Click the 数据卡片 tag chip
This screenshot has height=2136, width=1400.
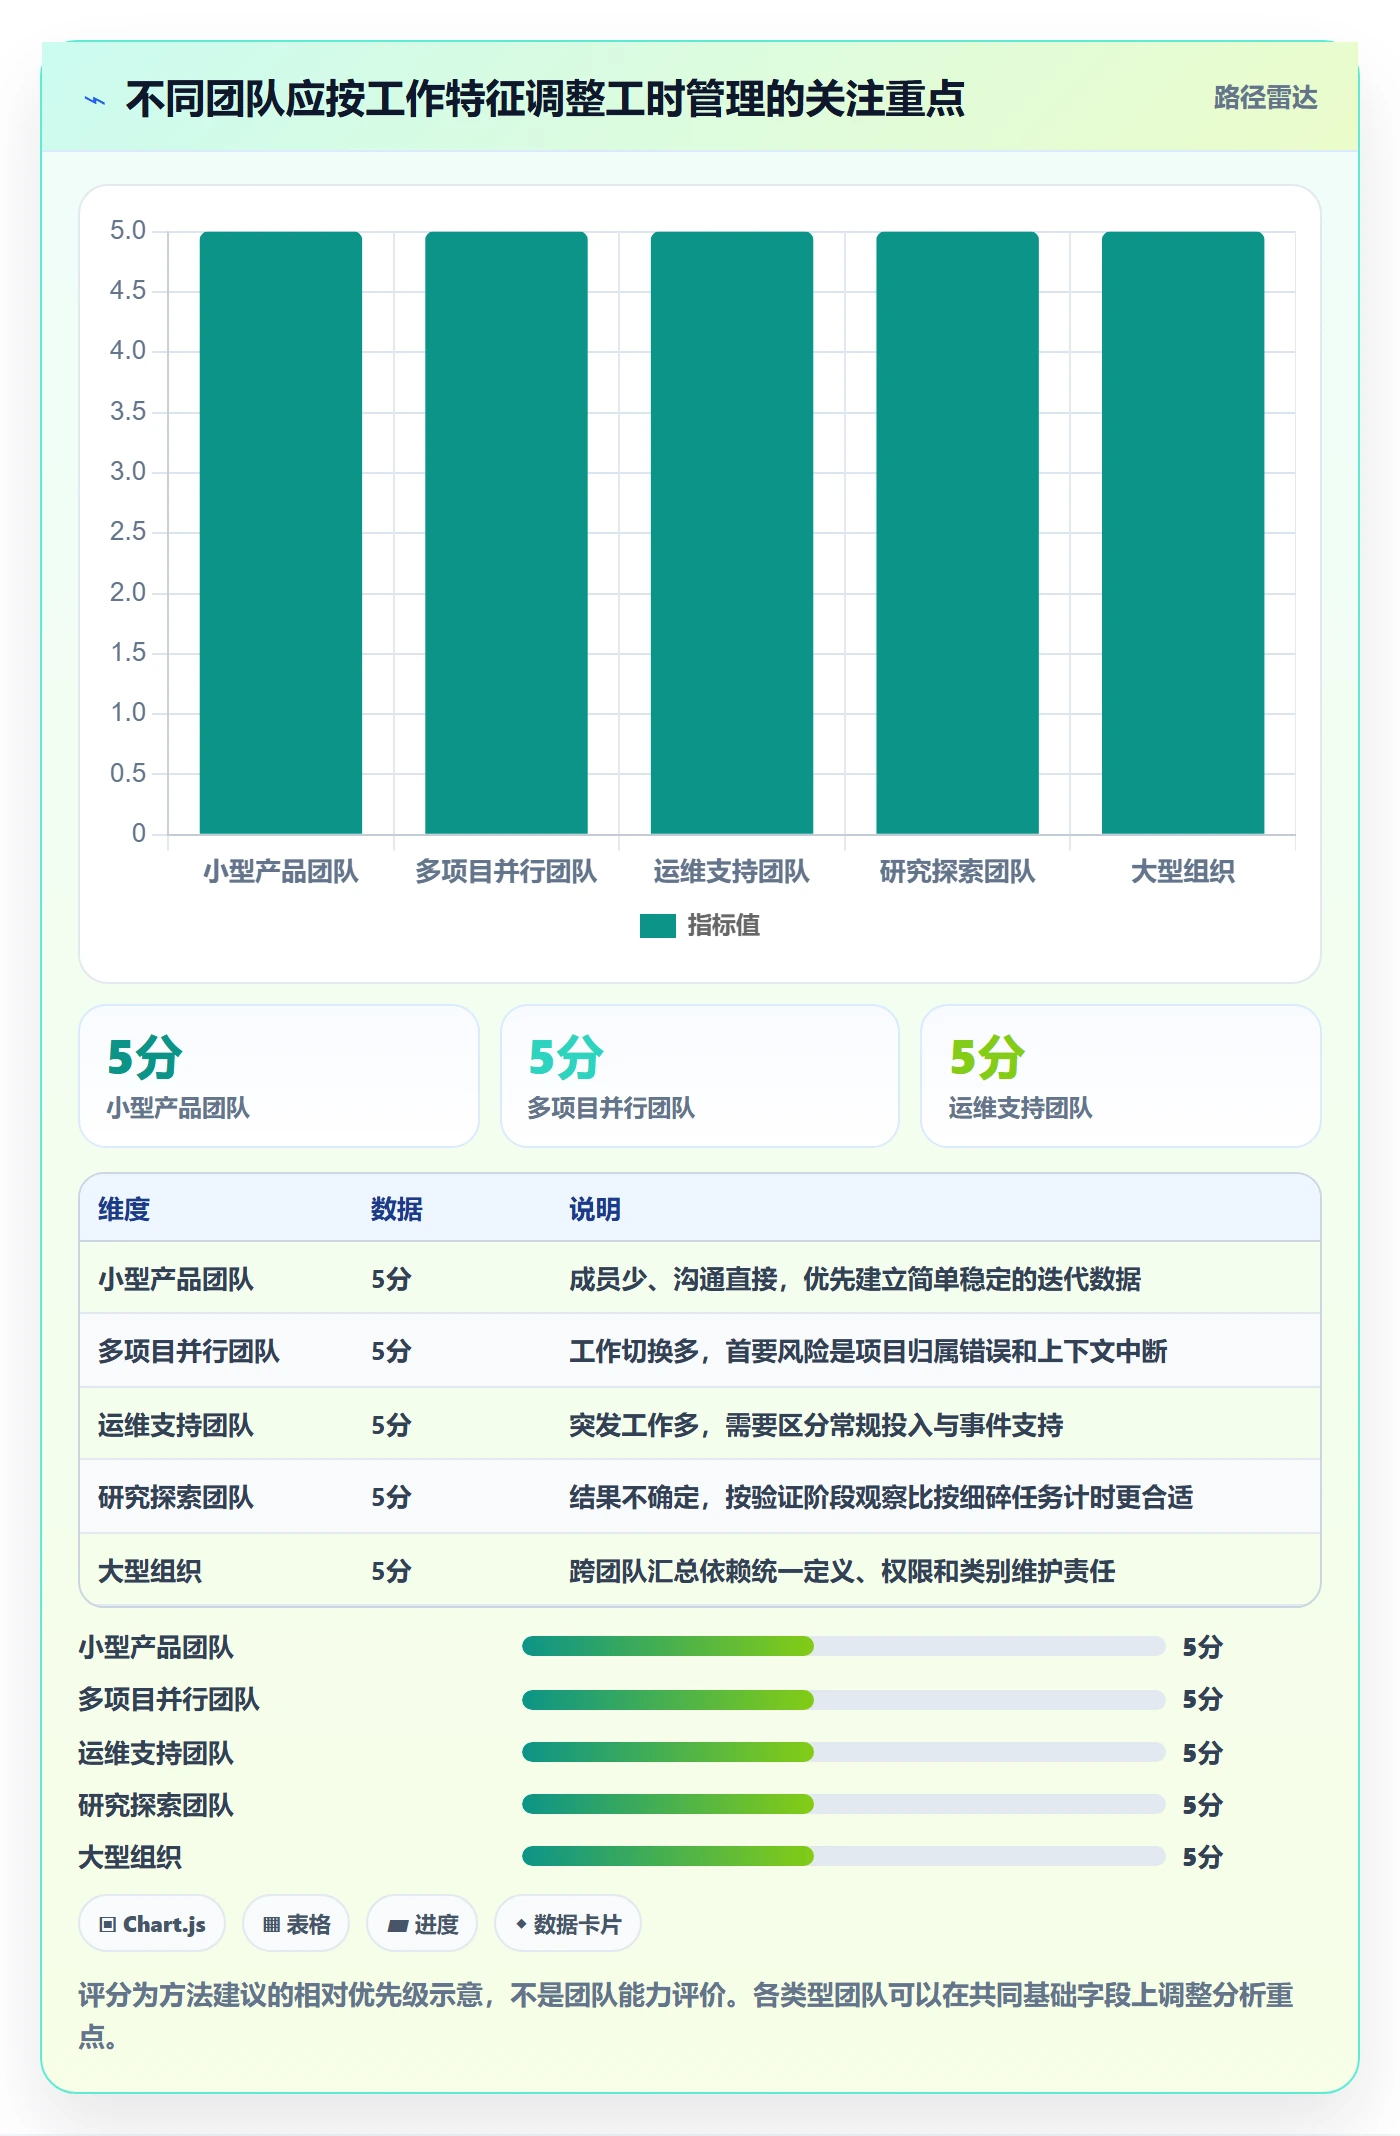pyautogui.click(x=568, y=1924)
